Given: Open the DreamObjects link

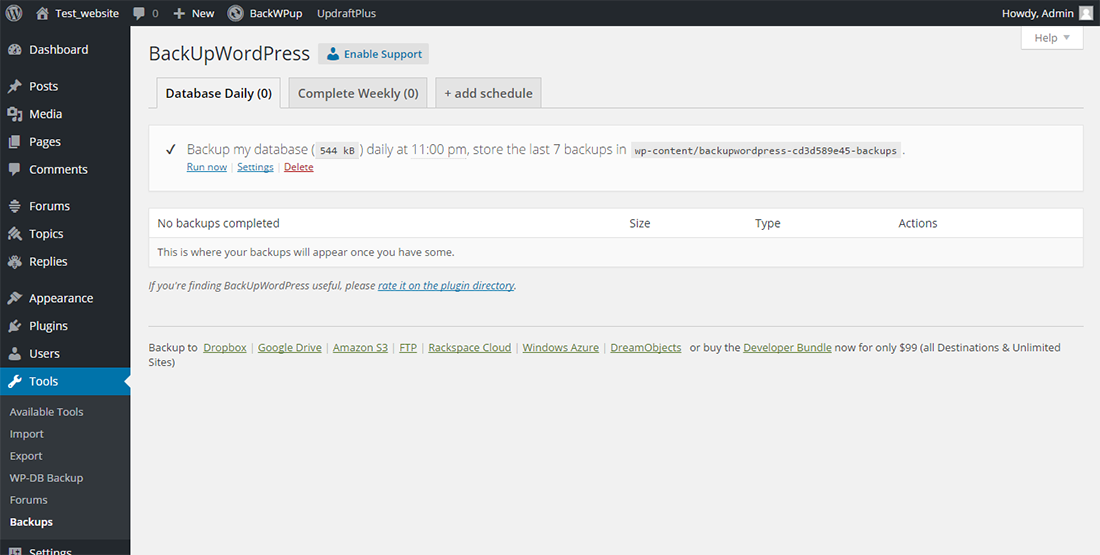Looking at the screenshot, I should pyautogui.click(x=646, y=347).
